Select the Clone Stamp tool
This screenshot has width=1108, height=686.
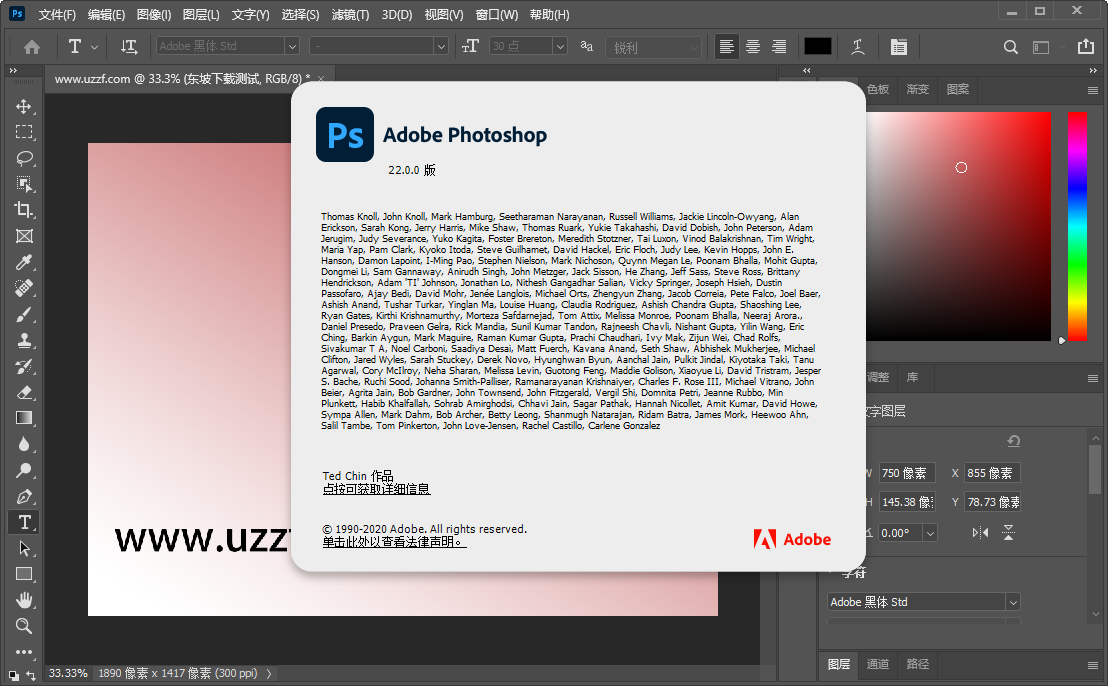coord(24,341)
